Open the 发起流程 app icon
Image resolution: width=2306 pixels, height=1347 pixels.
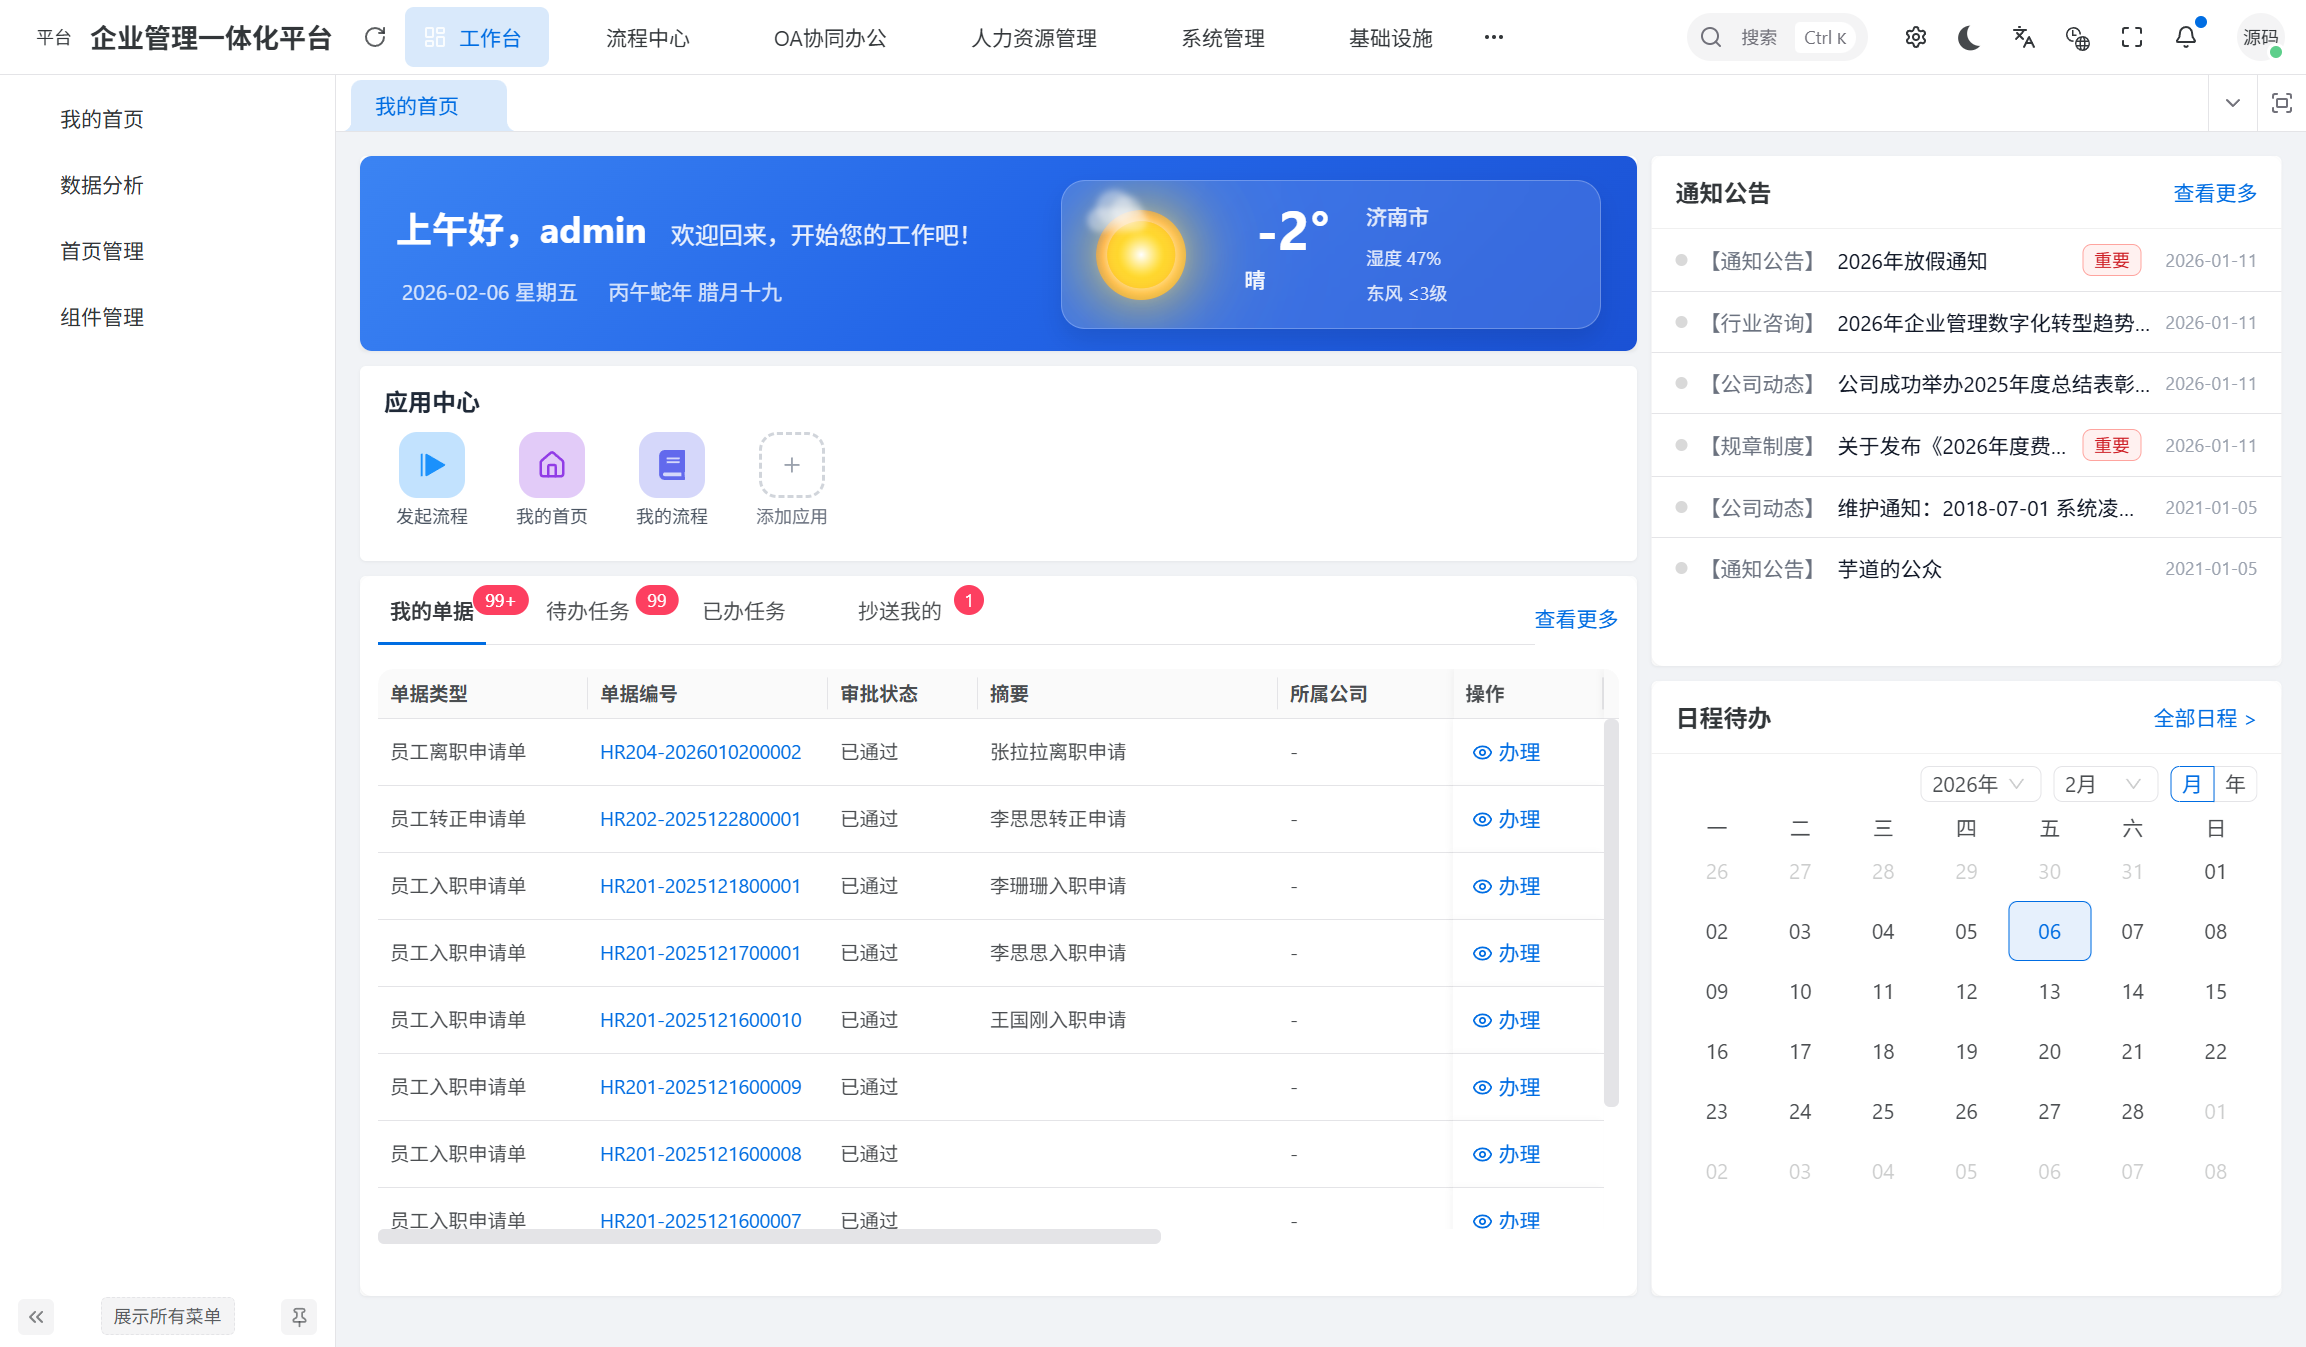coord(431,464)
